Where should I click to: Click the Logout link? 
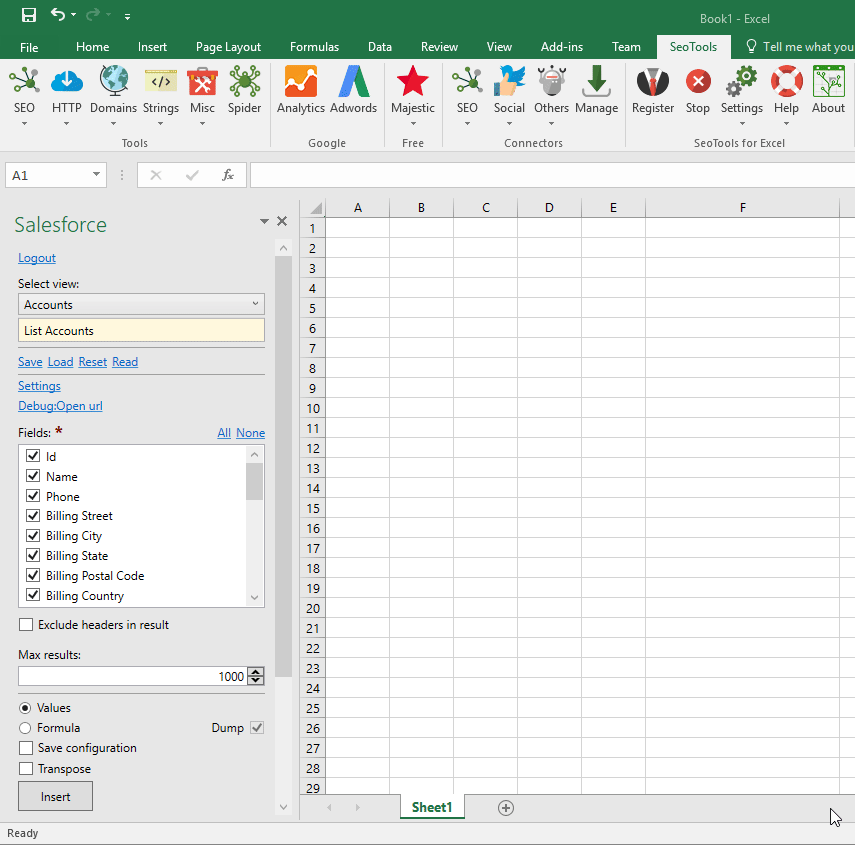click(37, 258)
